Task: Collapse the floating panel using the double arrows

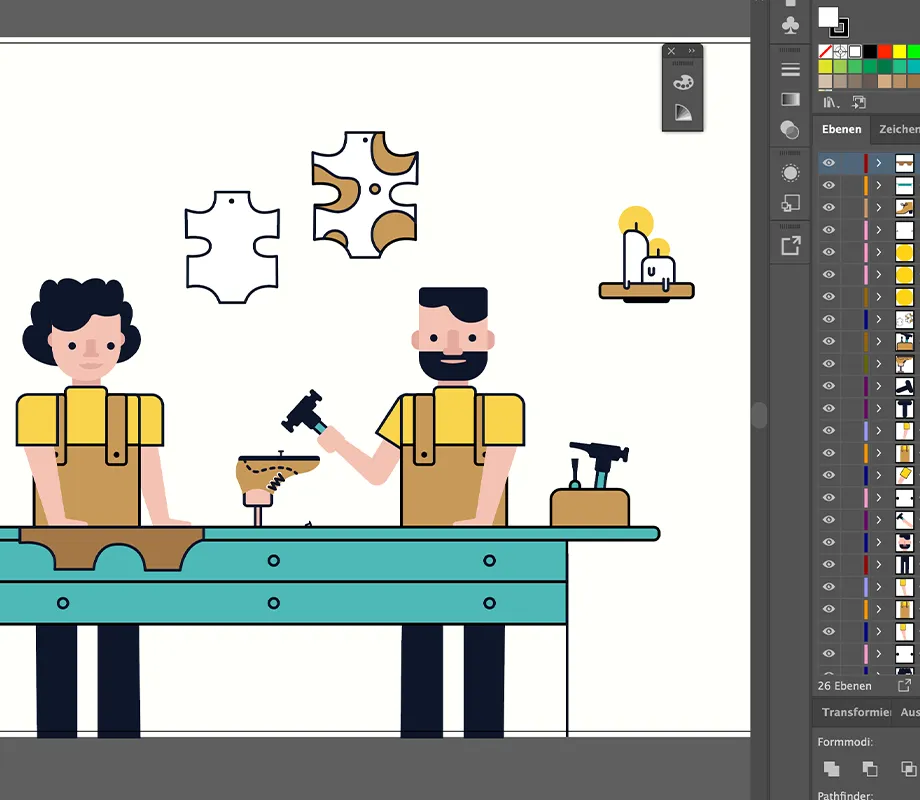Action: 690,51
